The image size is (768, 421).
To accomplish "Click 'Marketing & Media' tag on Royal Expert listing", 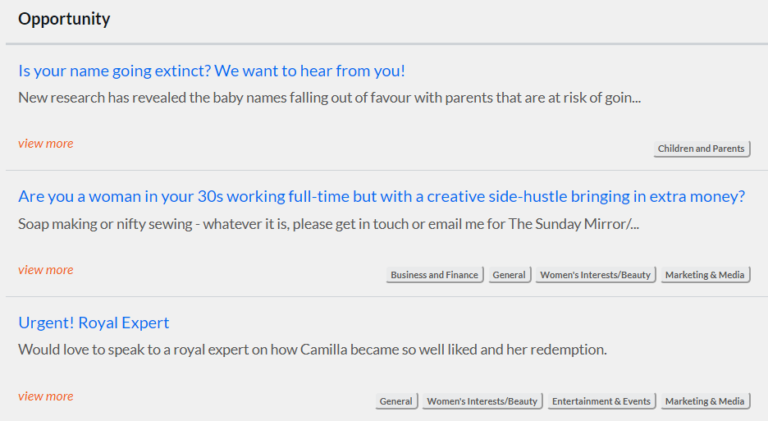I will pyautogui.click(x=705, y=401).
